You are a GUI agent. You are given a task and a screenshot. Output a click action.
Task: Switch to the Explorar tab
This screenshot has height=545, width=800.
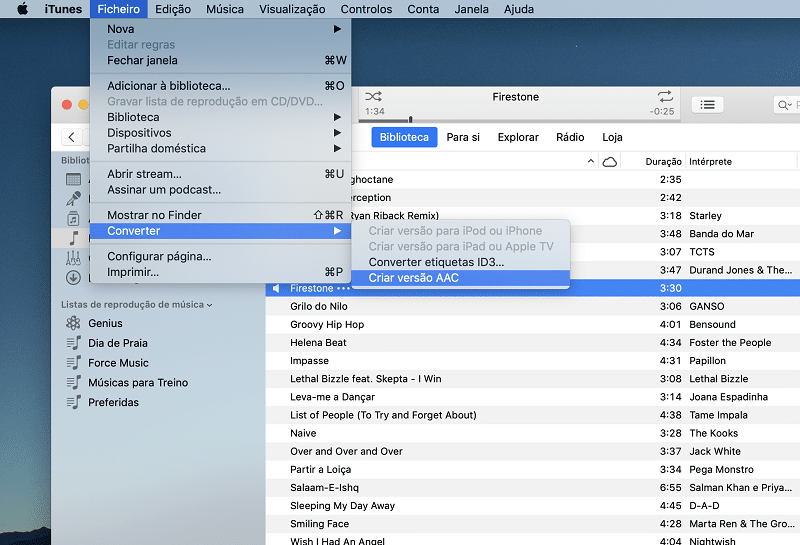518,137
